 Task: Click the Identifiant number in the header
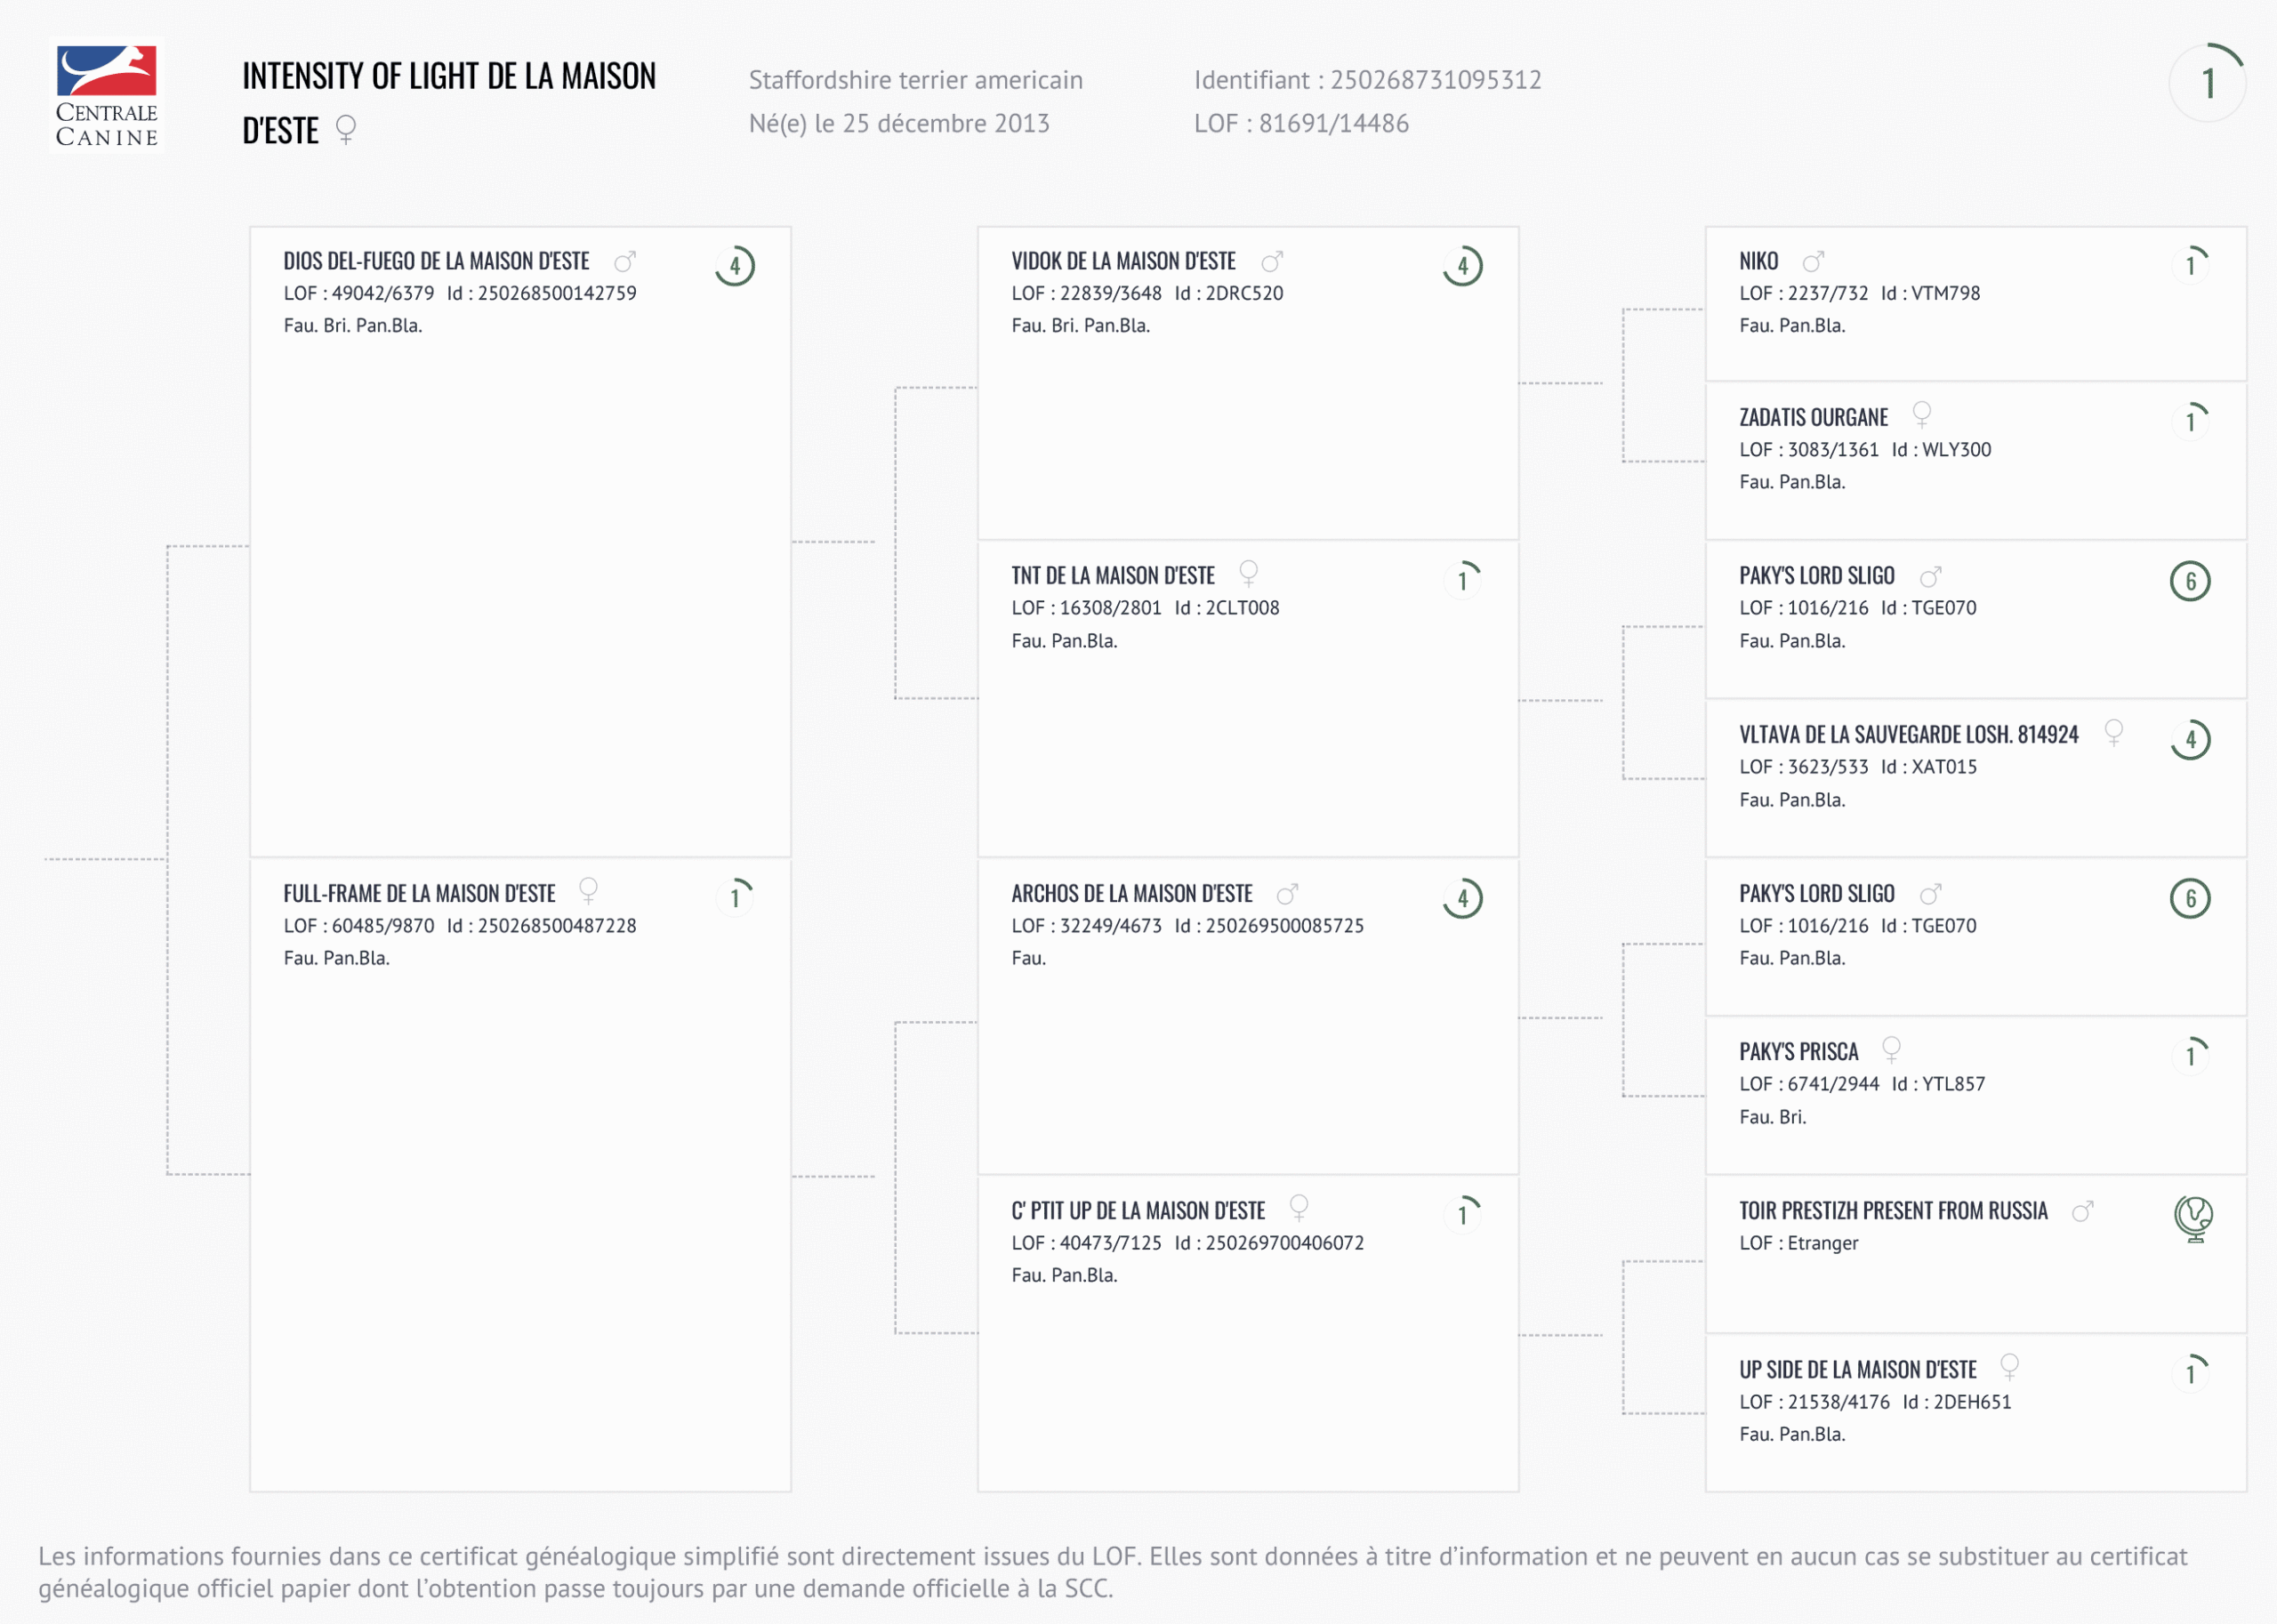click(x=1435, y=80)
